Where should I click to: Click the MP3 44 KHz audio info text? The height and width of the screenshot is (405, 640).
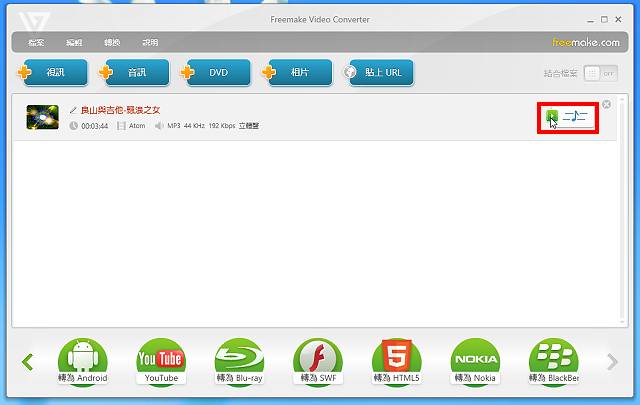coord(213,126)
